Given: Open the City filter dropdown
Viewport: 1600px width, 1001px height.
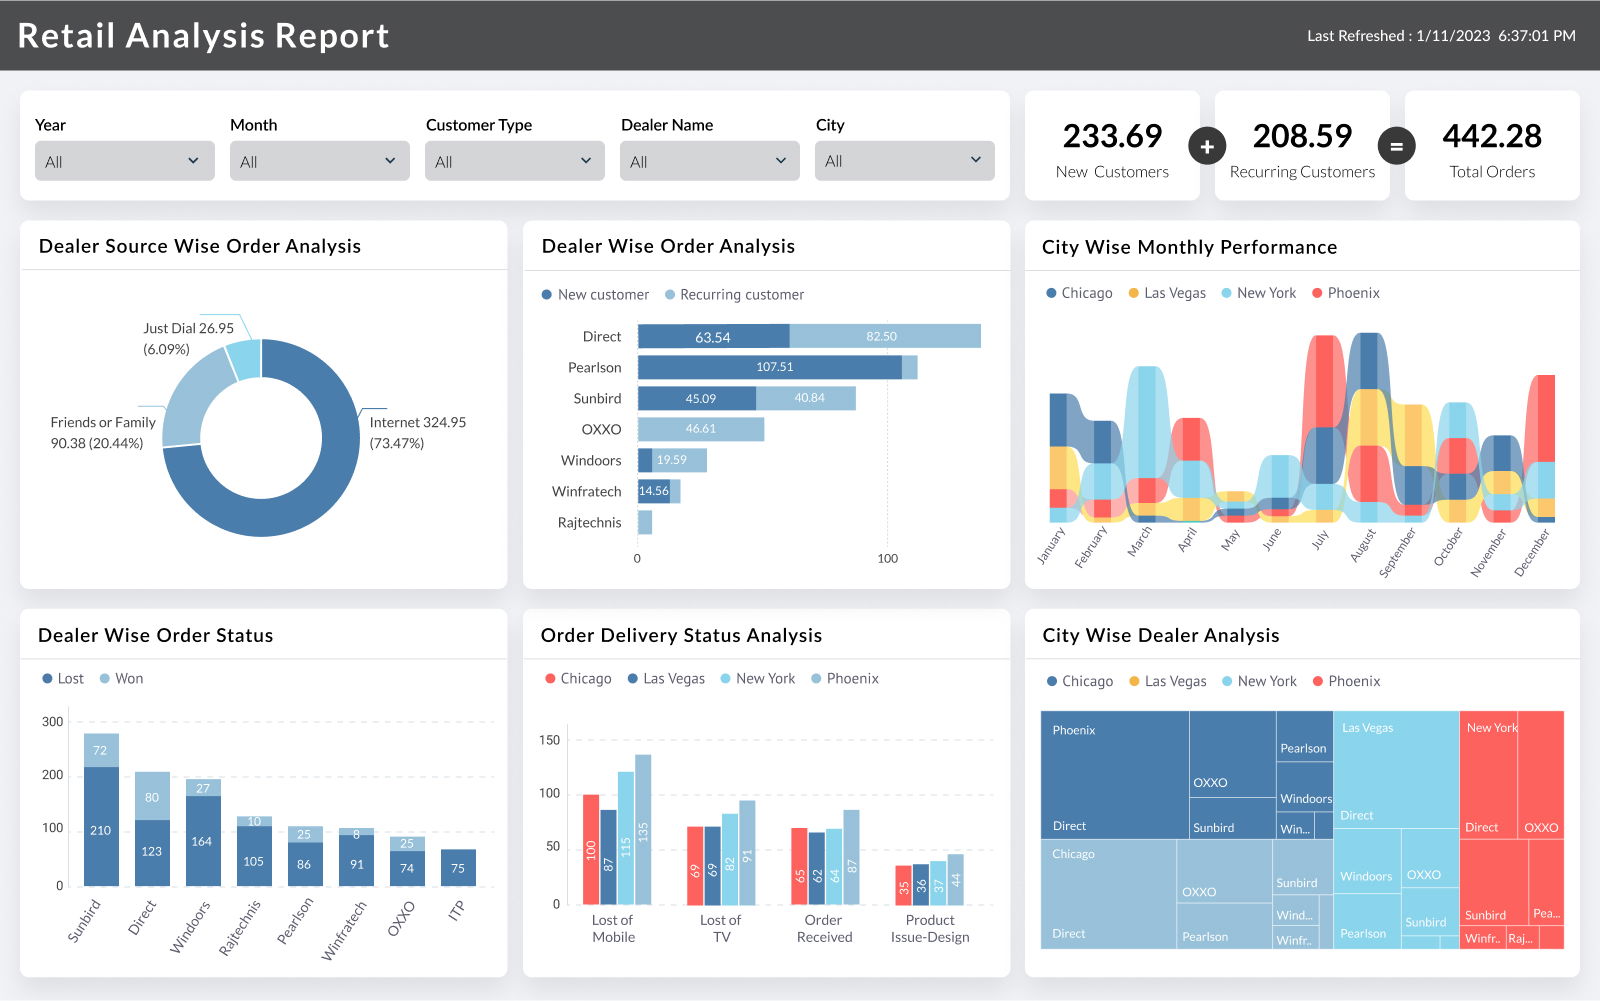Looking at the screenshot, I should tap(904, 161).
